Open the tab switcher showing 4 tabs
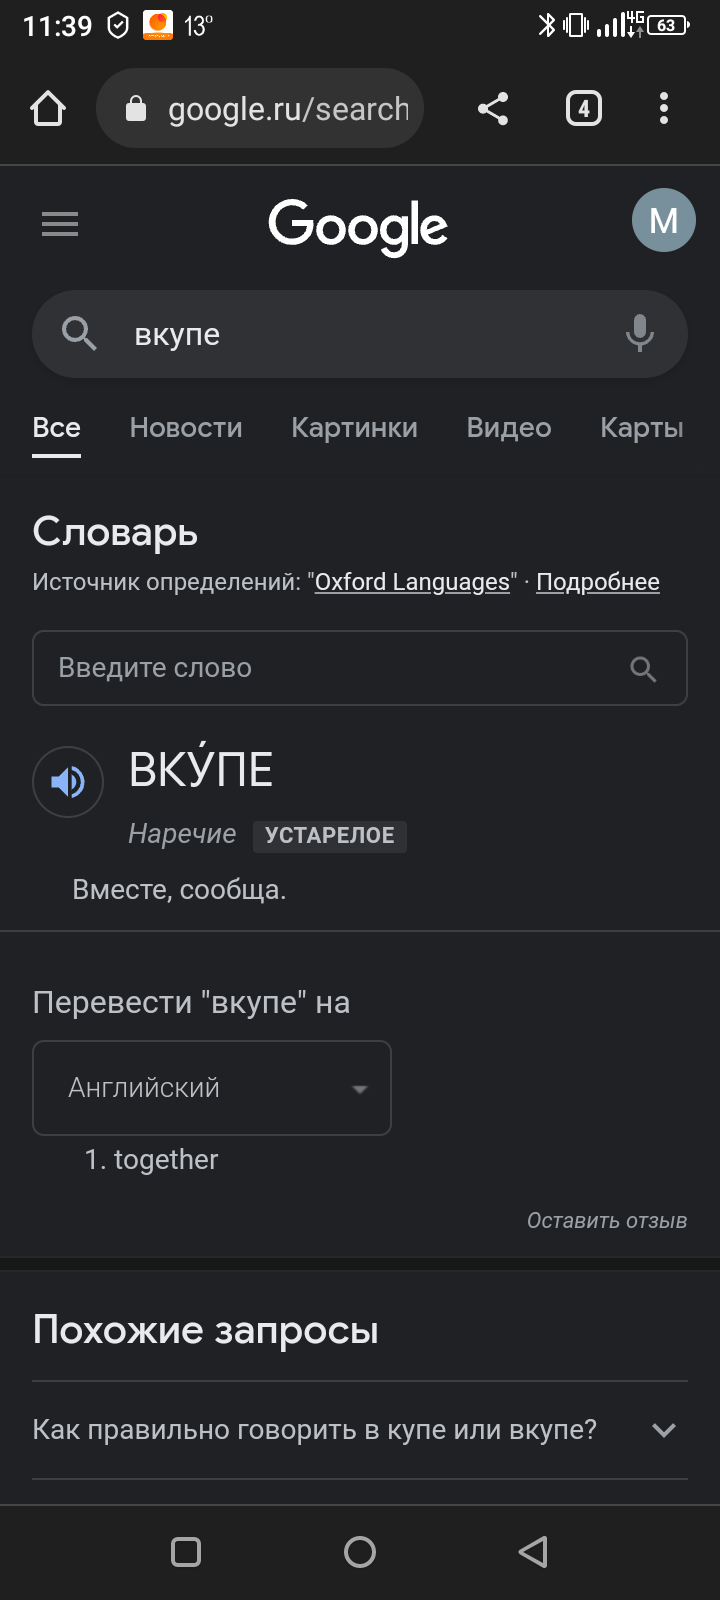Image resolution: width=720 pixels, height=1600 pixels. [x=584, y=108]
